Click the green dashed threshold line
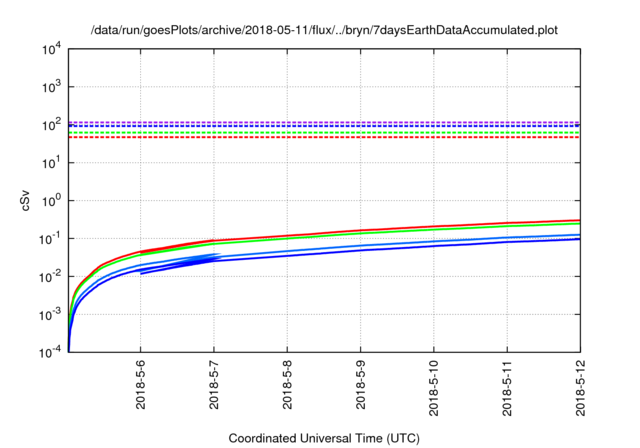This screenshot has height=448, width=640. tap(324, 133)
